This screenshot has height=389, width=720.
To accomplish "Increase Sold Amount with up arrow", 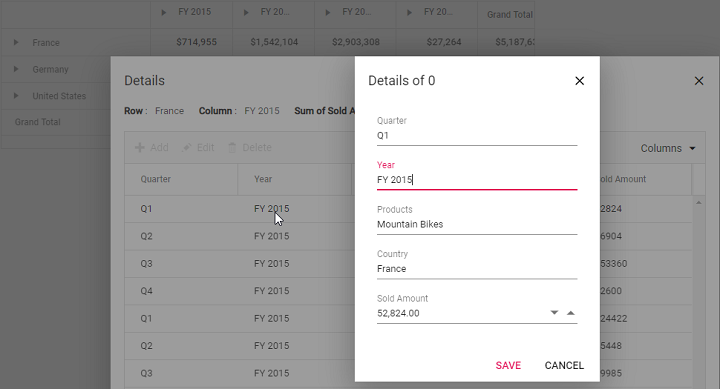I will click(x=571, y=313).
